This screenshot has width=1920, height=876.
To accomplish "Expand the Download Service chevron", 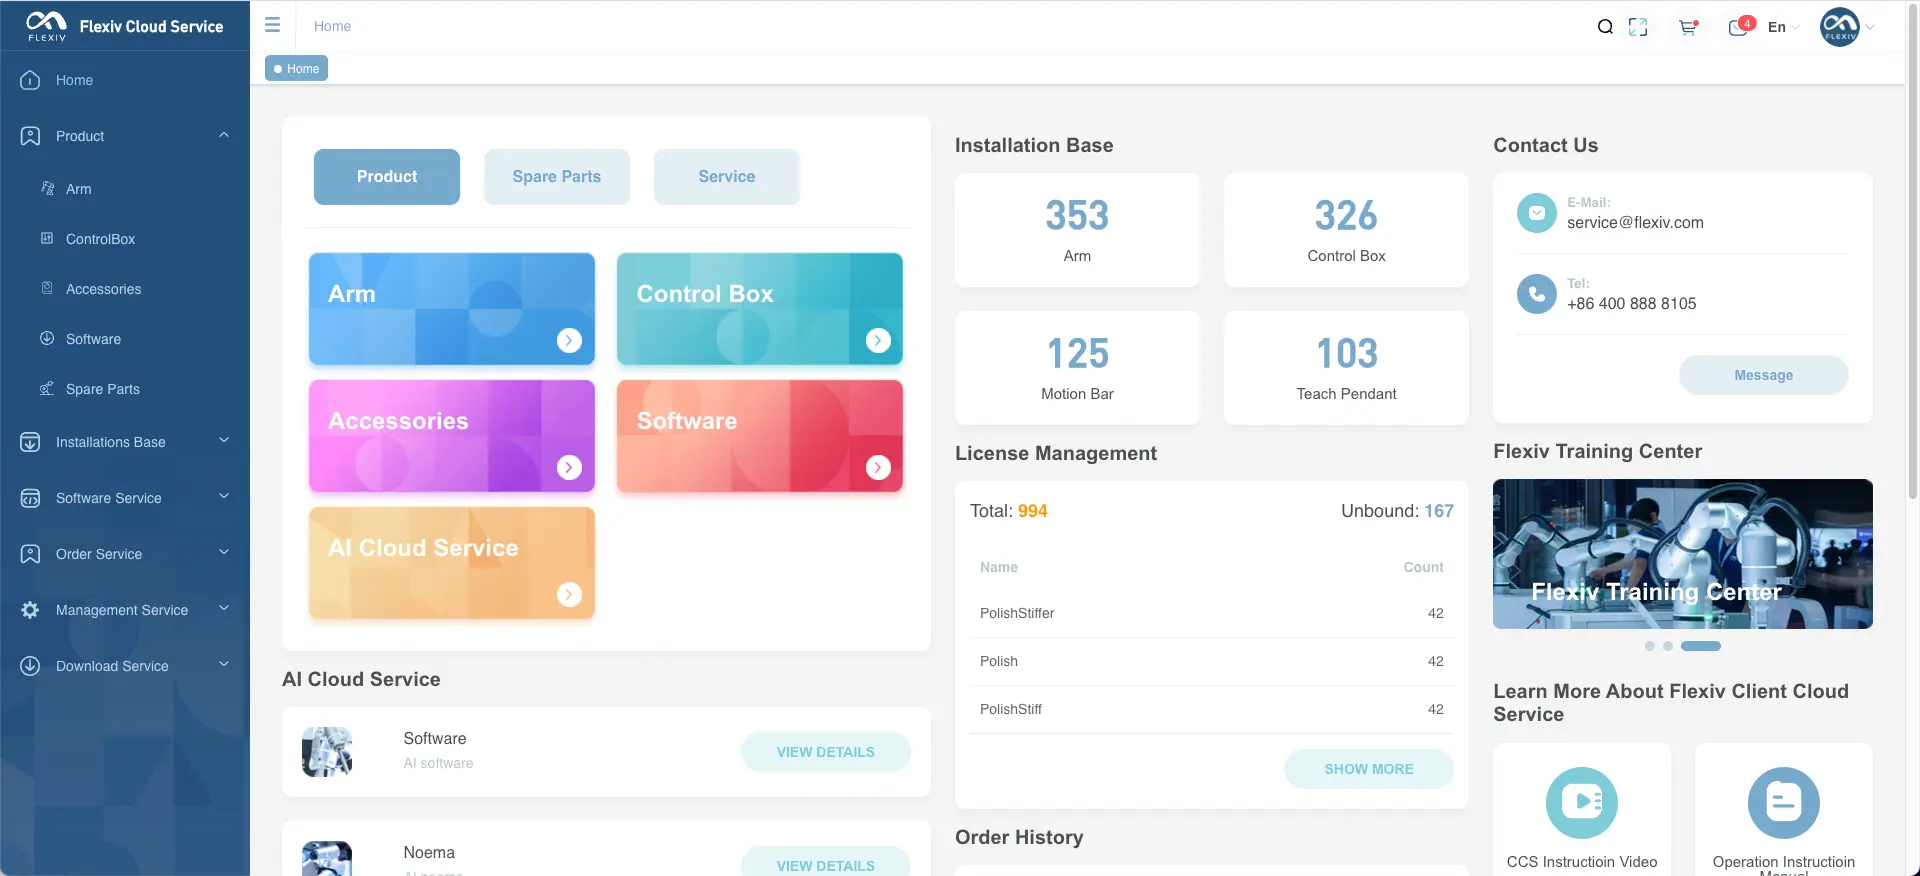I will click(224, 664).
